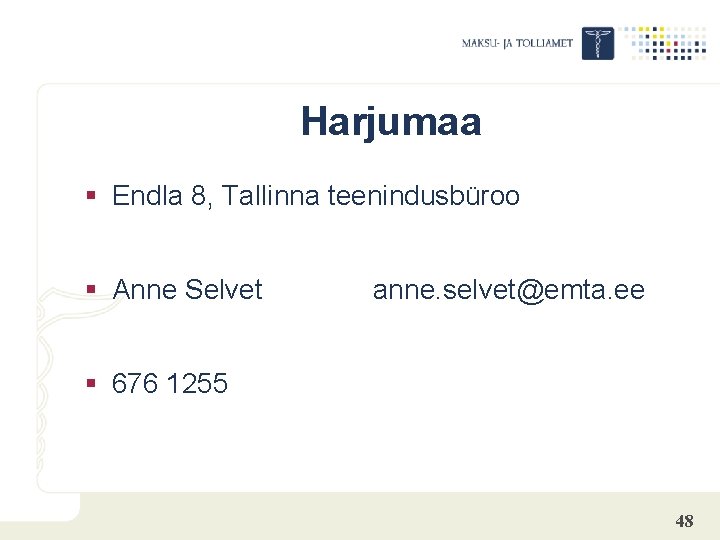Viewport: 720px width, 540px height.
Task: Click the word teenindusbüroo
Action: tap(424, 195)
